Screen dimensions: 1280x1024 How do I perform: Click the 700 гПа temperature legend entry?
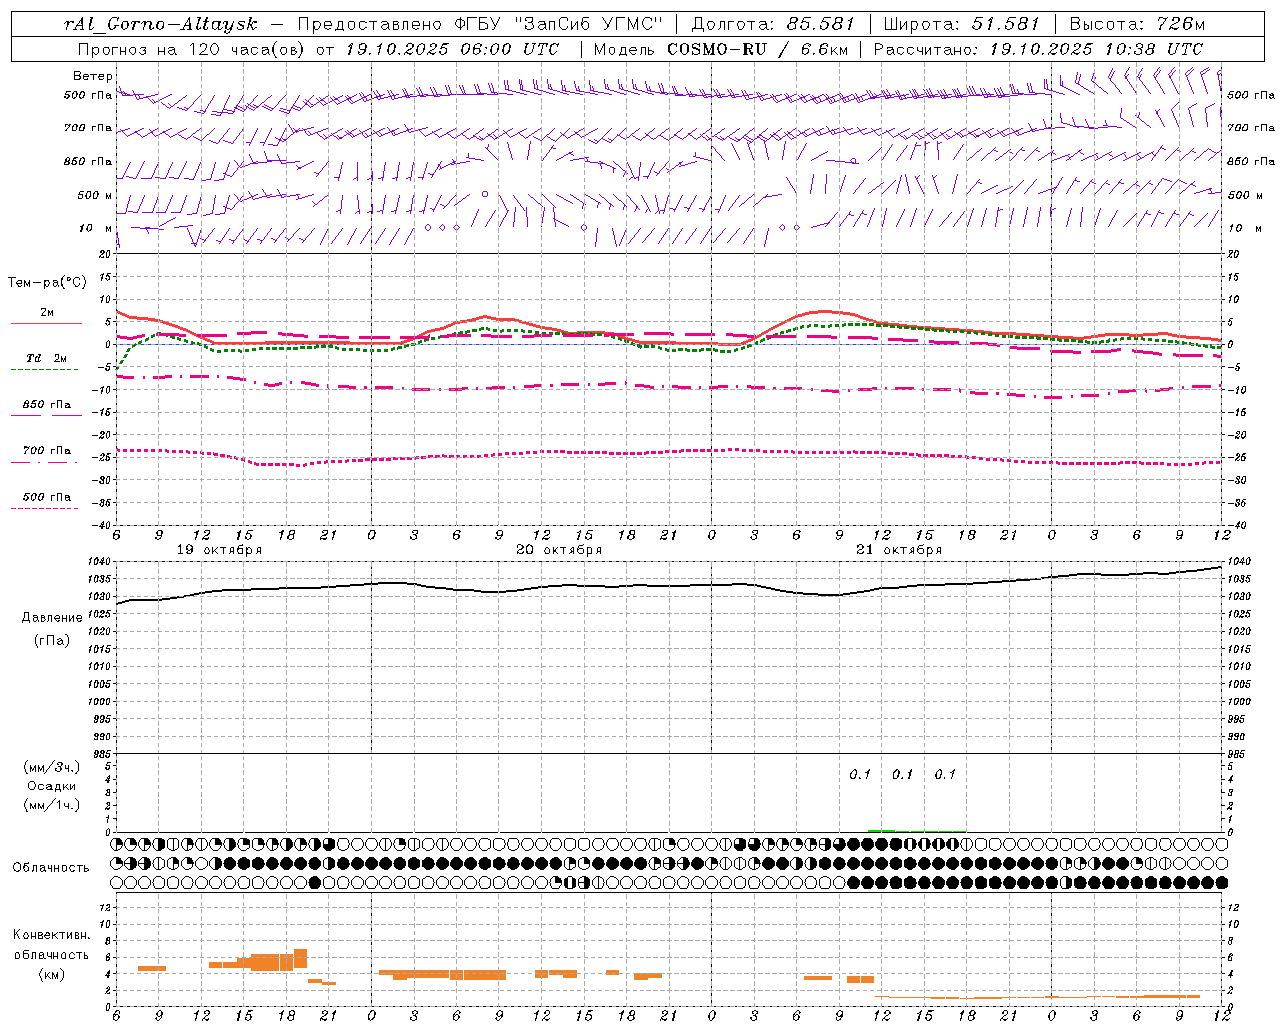[x=47, y=451]
